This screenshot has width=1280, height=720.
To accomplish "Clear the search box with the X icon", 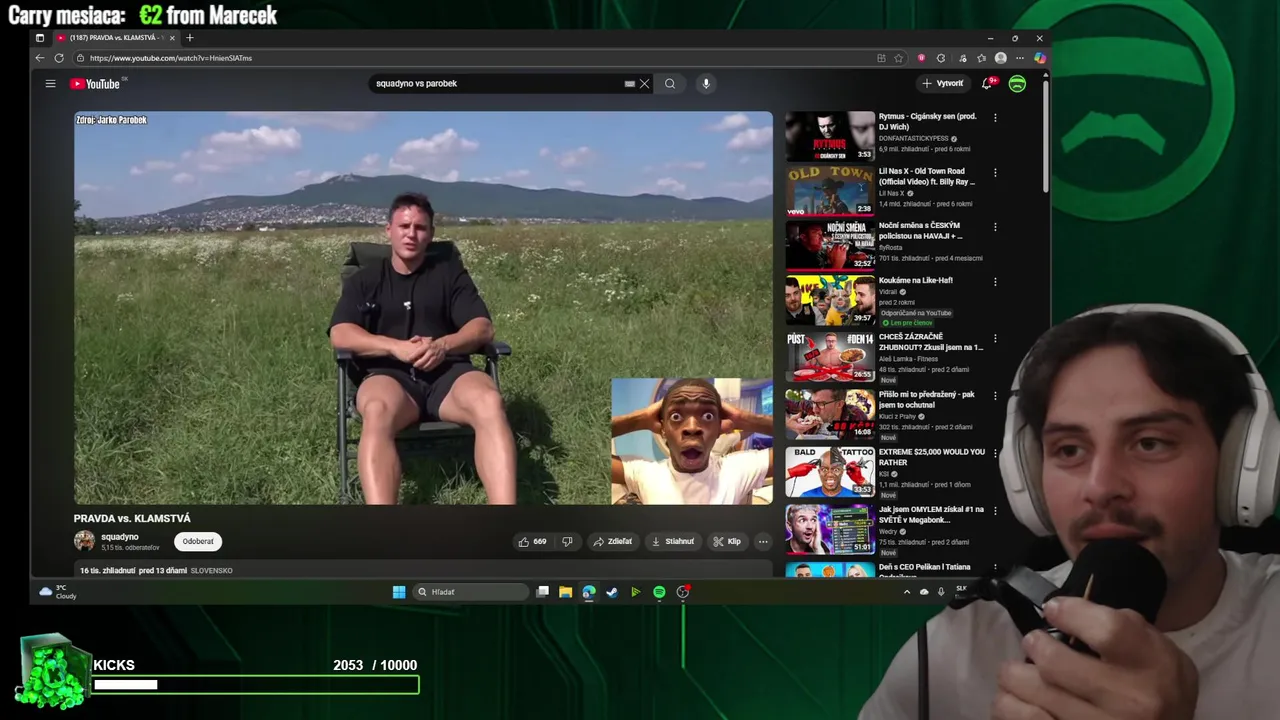I will click(x=645, y=84).
